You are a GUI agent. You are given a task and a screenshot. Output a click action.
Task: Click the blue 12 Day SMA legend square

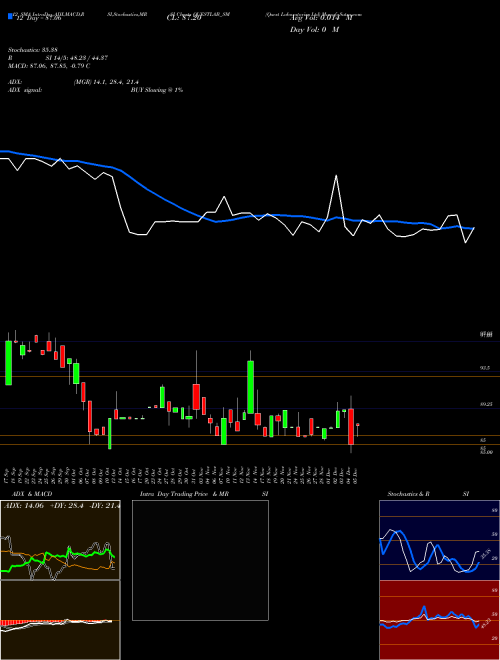11,16
